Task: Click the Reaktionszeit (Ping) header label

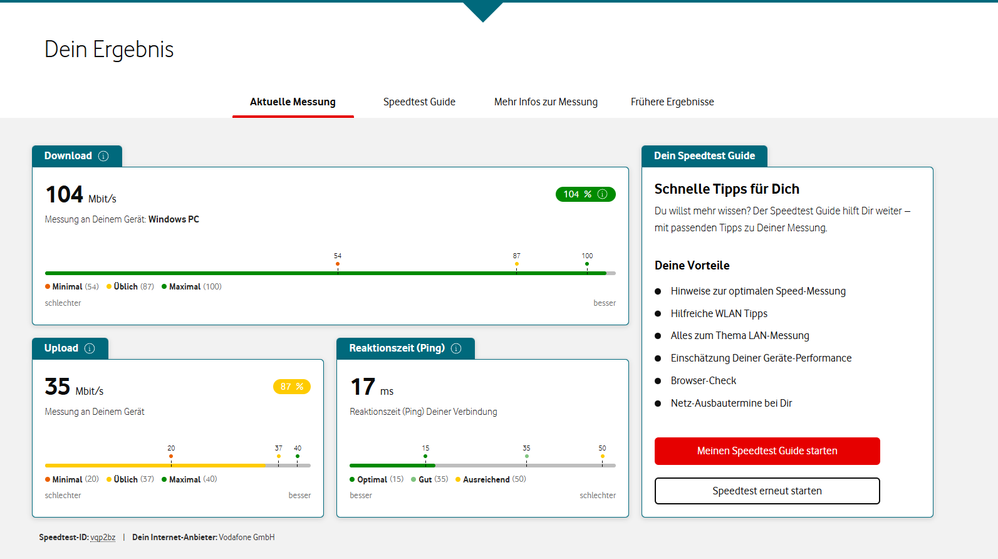Action: pyautogui.click(x=397, y=348)
